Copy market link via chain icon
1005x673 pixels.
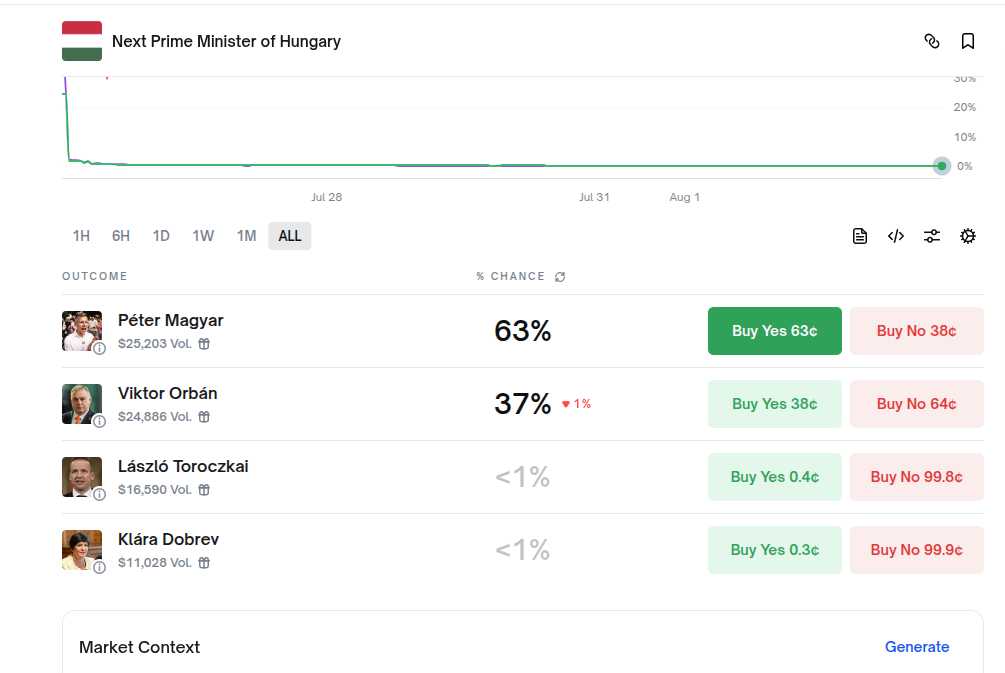931,41
